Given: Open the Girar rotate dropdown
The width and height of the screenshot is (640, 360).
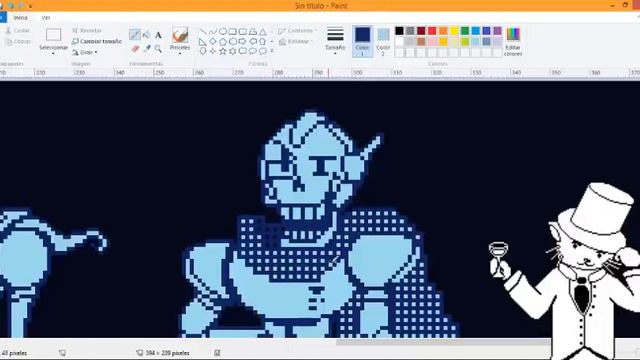Looking at the screenshot, I should [x=85, y=53].
